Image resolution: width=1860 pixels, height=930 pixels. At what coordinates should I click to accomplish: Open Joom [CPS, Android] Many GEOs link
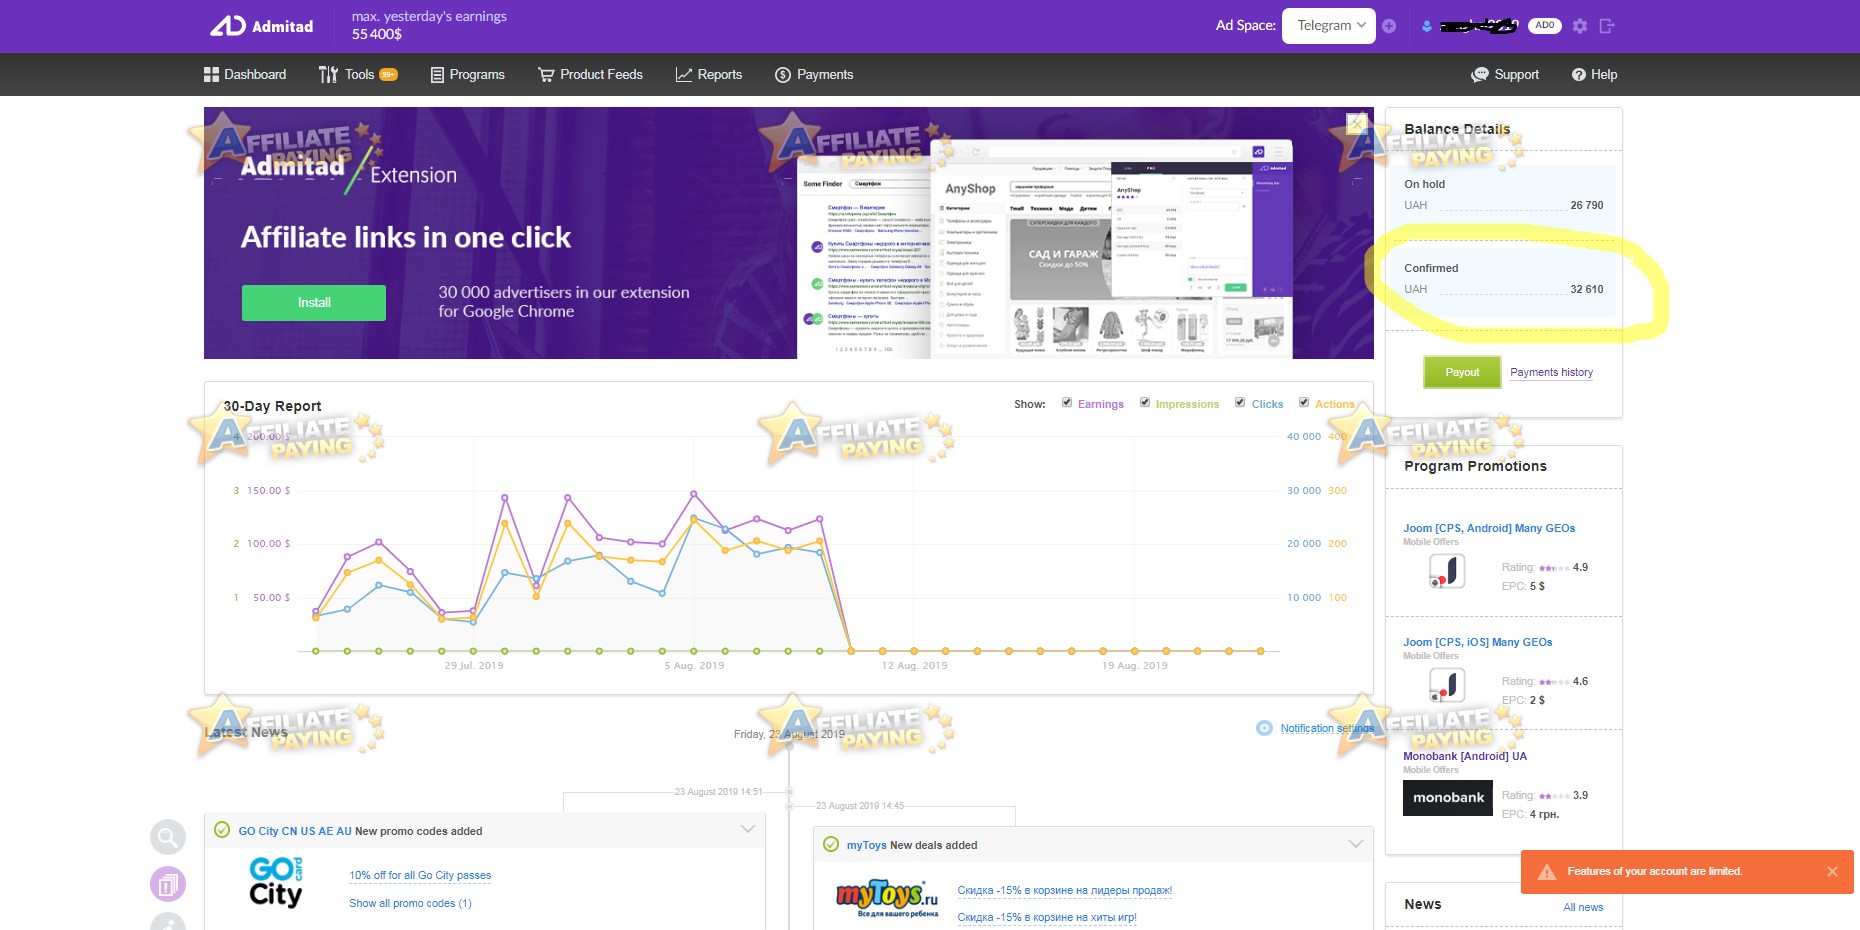point(1489,528)
